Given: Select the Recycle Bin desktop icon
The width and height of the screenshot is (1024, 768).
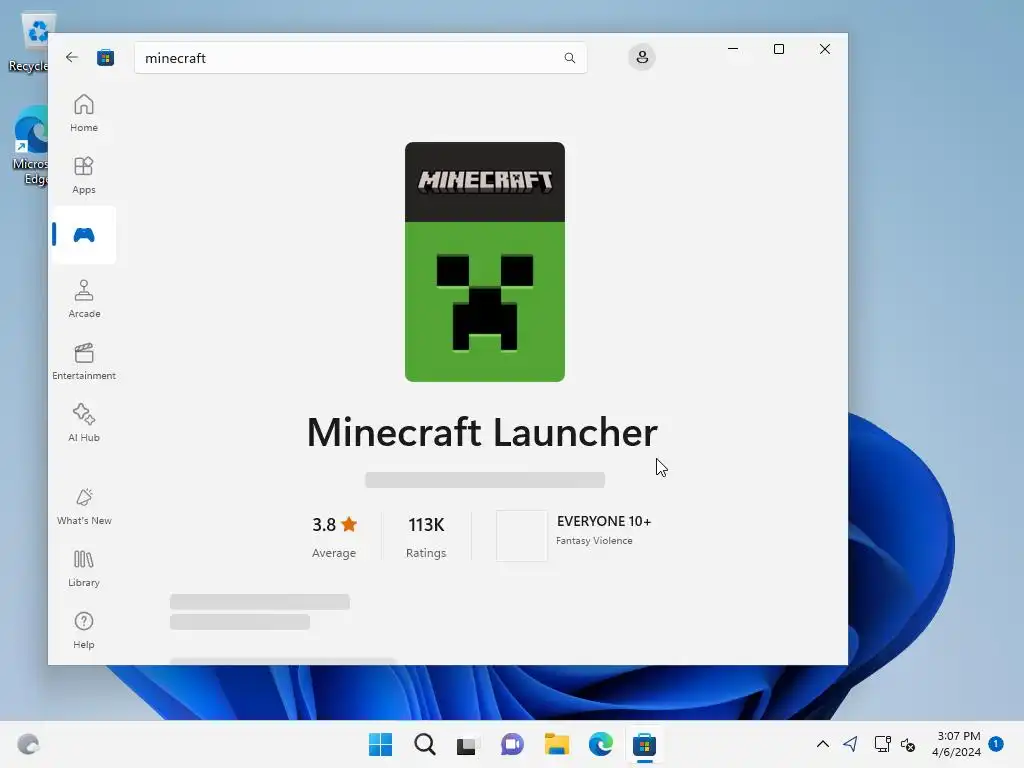Looking at the screenshot, I should click(29, 42).
